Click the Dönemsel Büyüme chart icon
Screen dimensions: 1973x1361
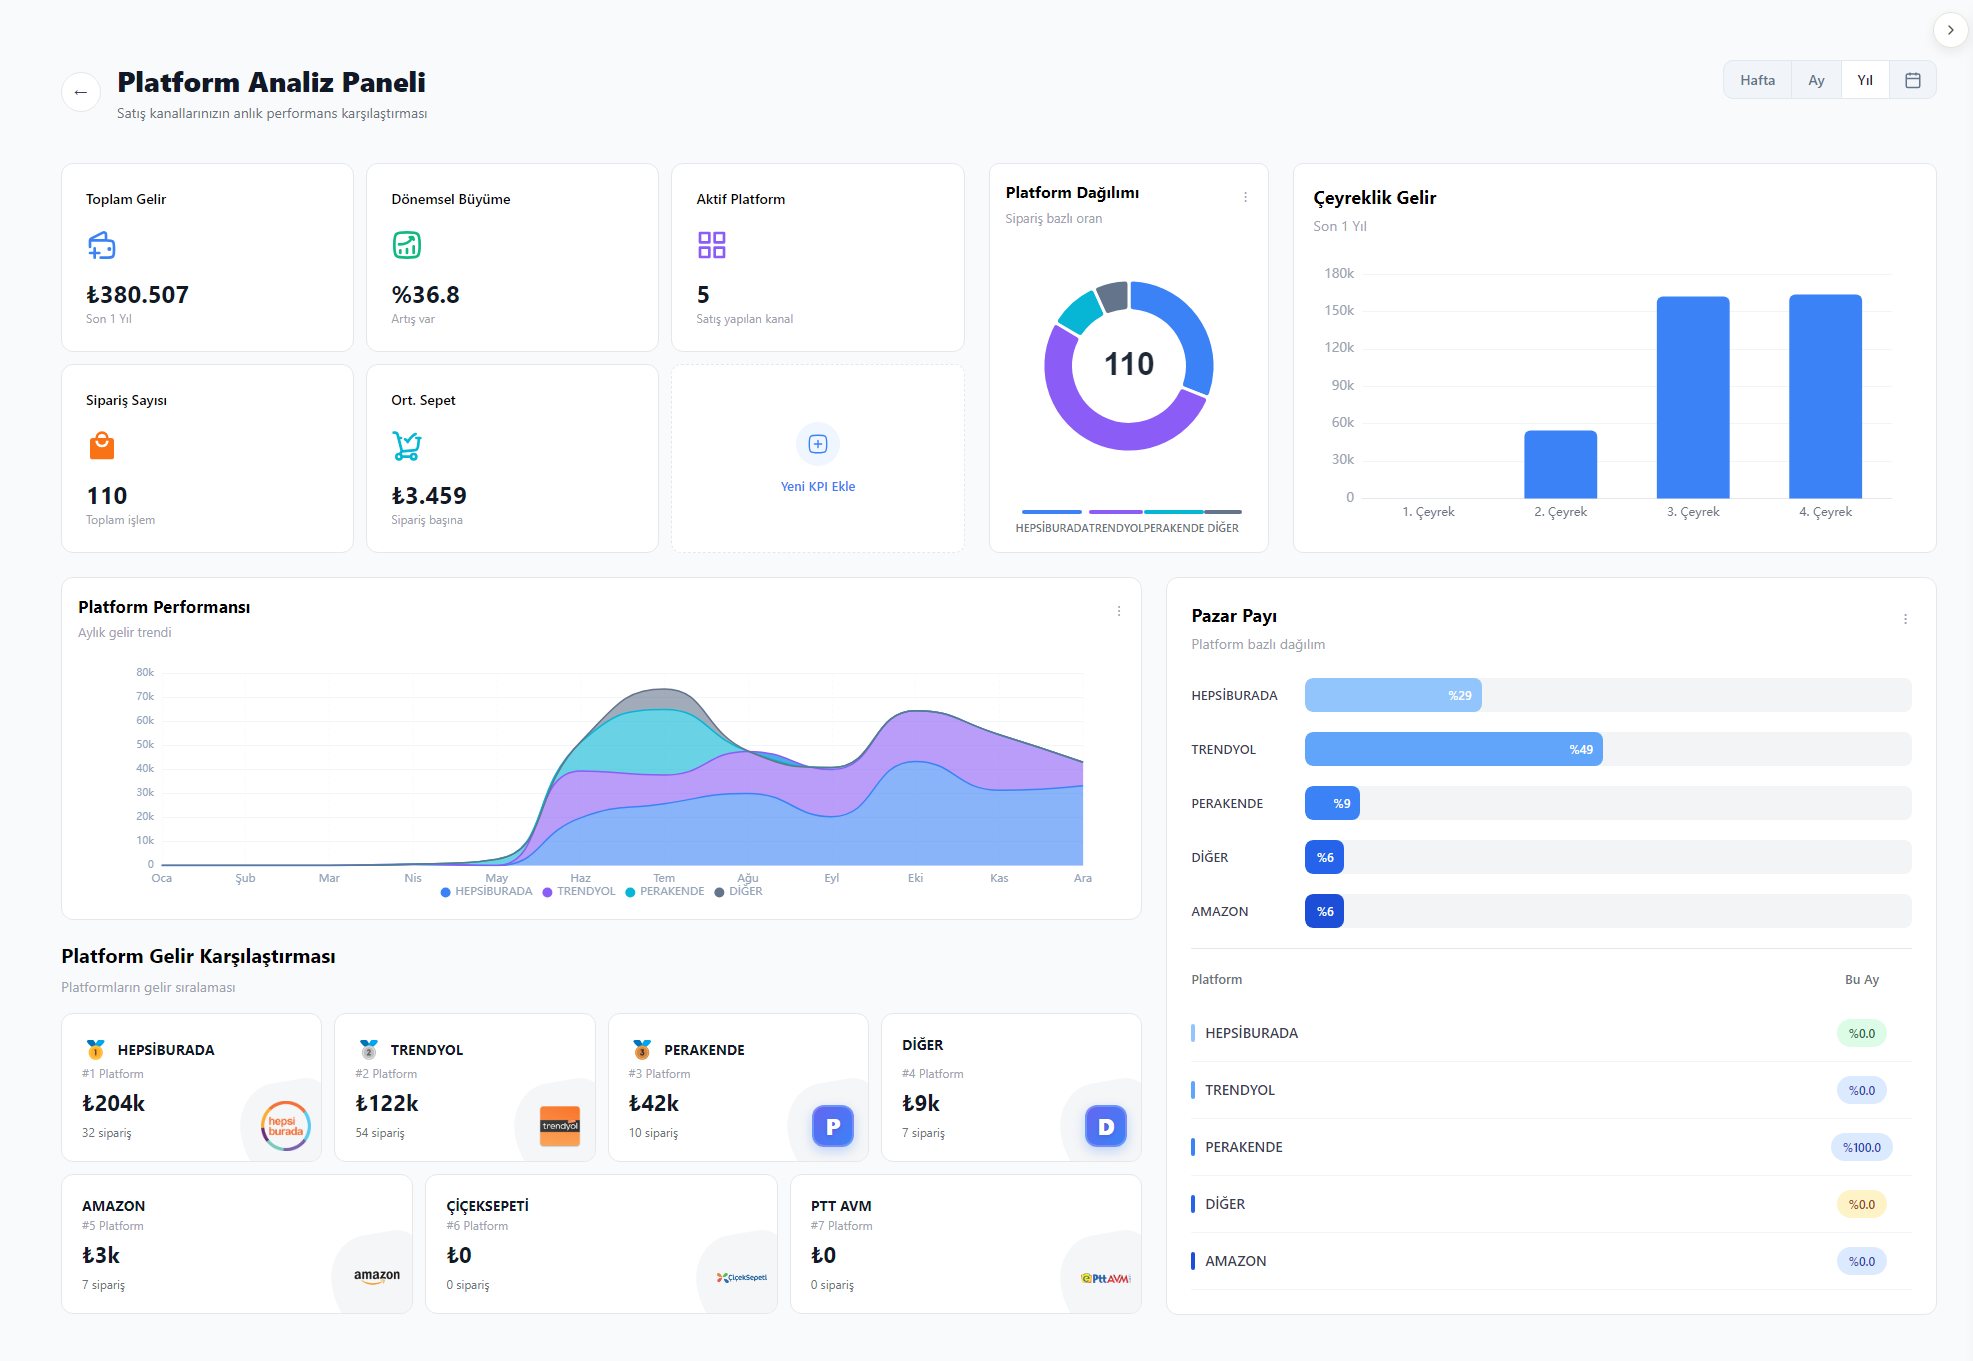click(407, 245)
